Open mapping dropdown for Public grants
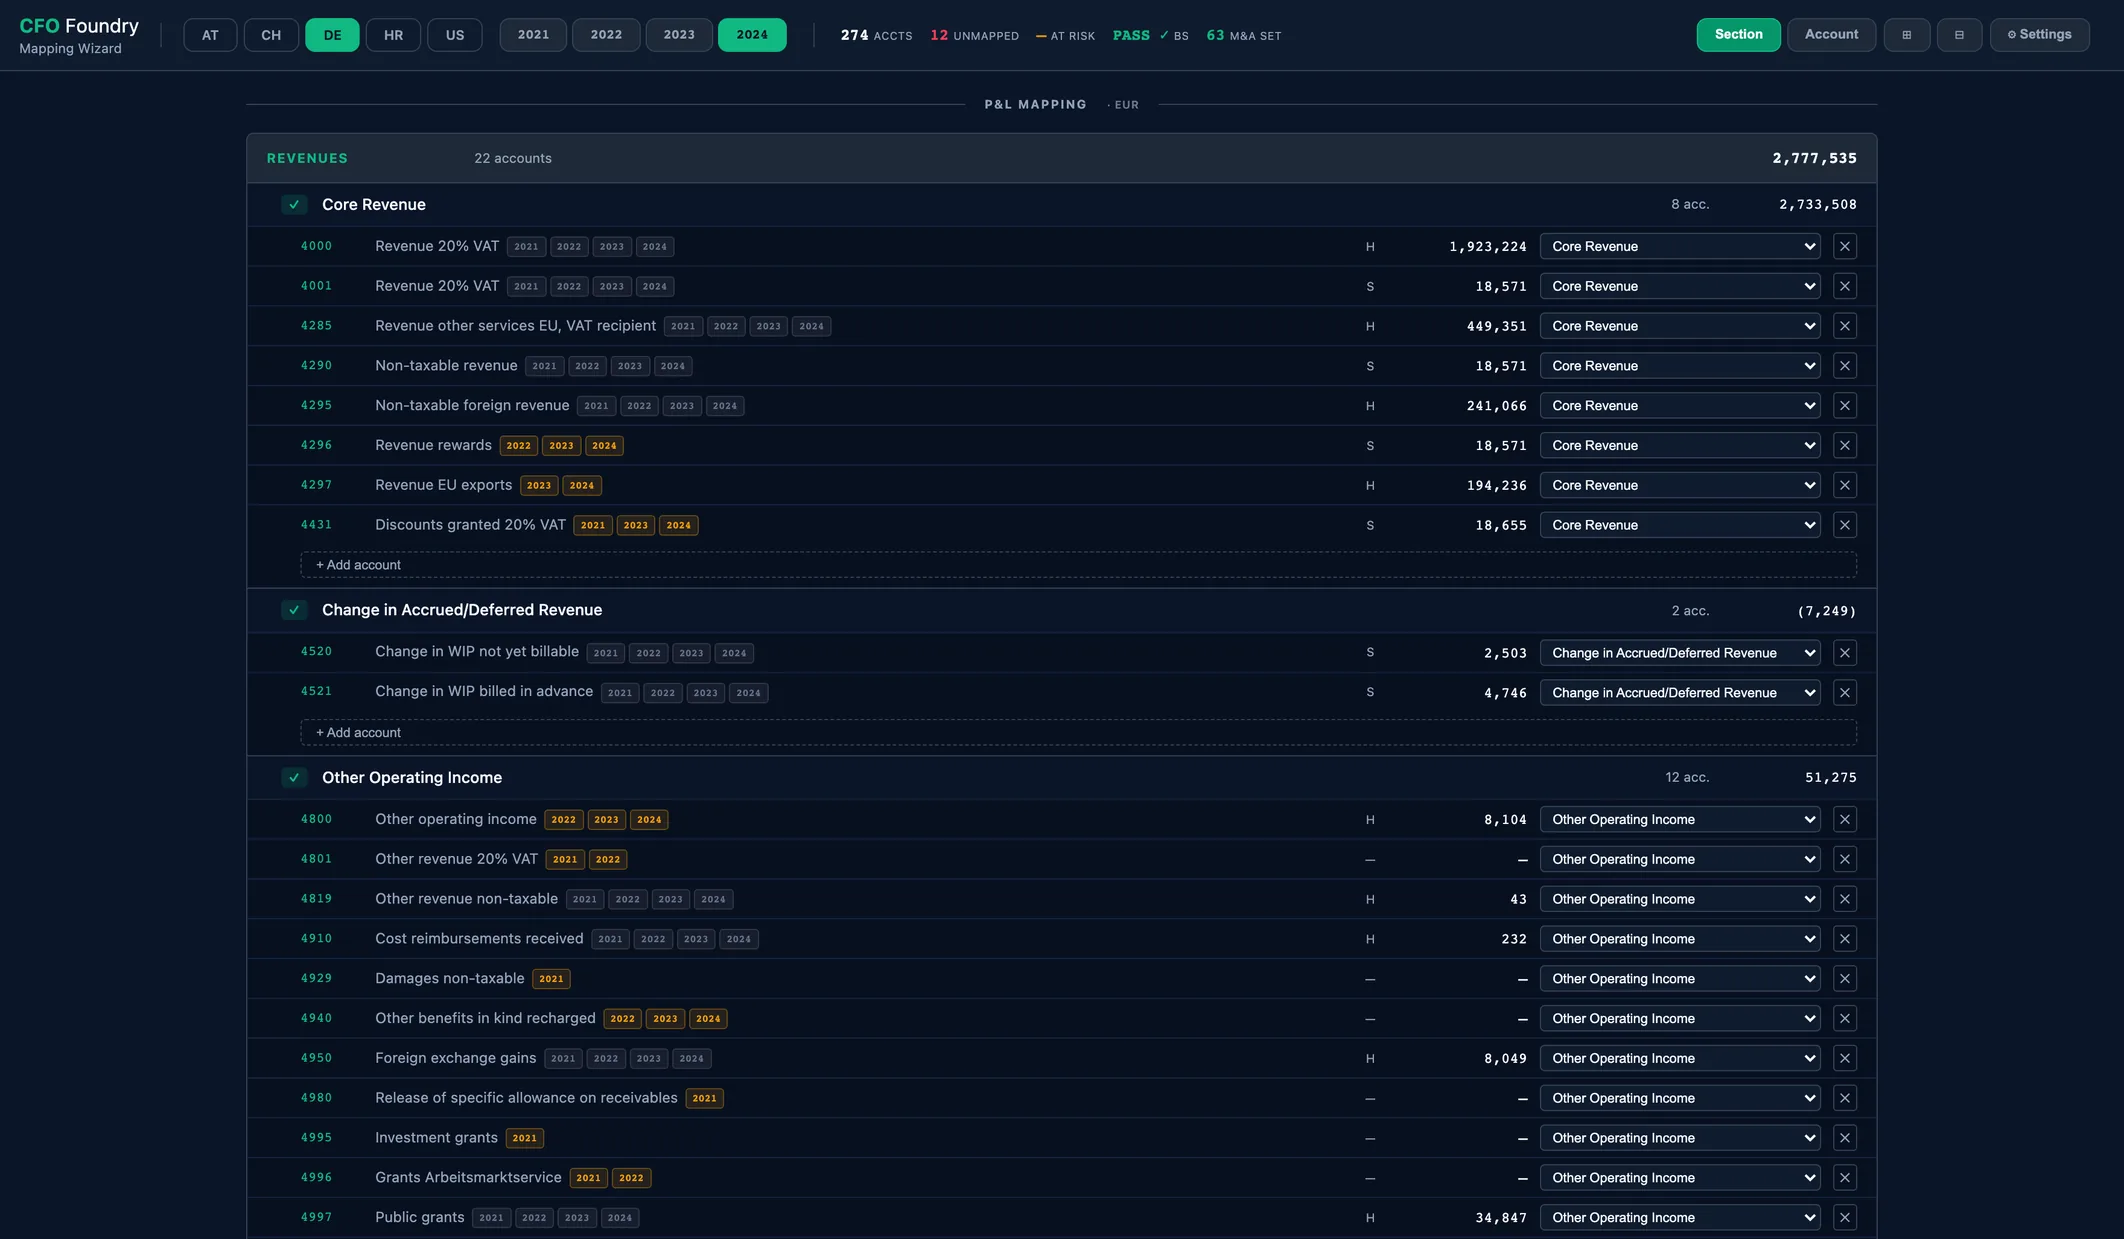2124x1239 pixels. click(1680, 1218)
